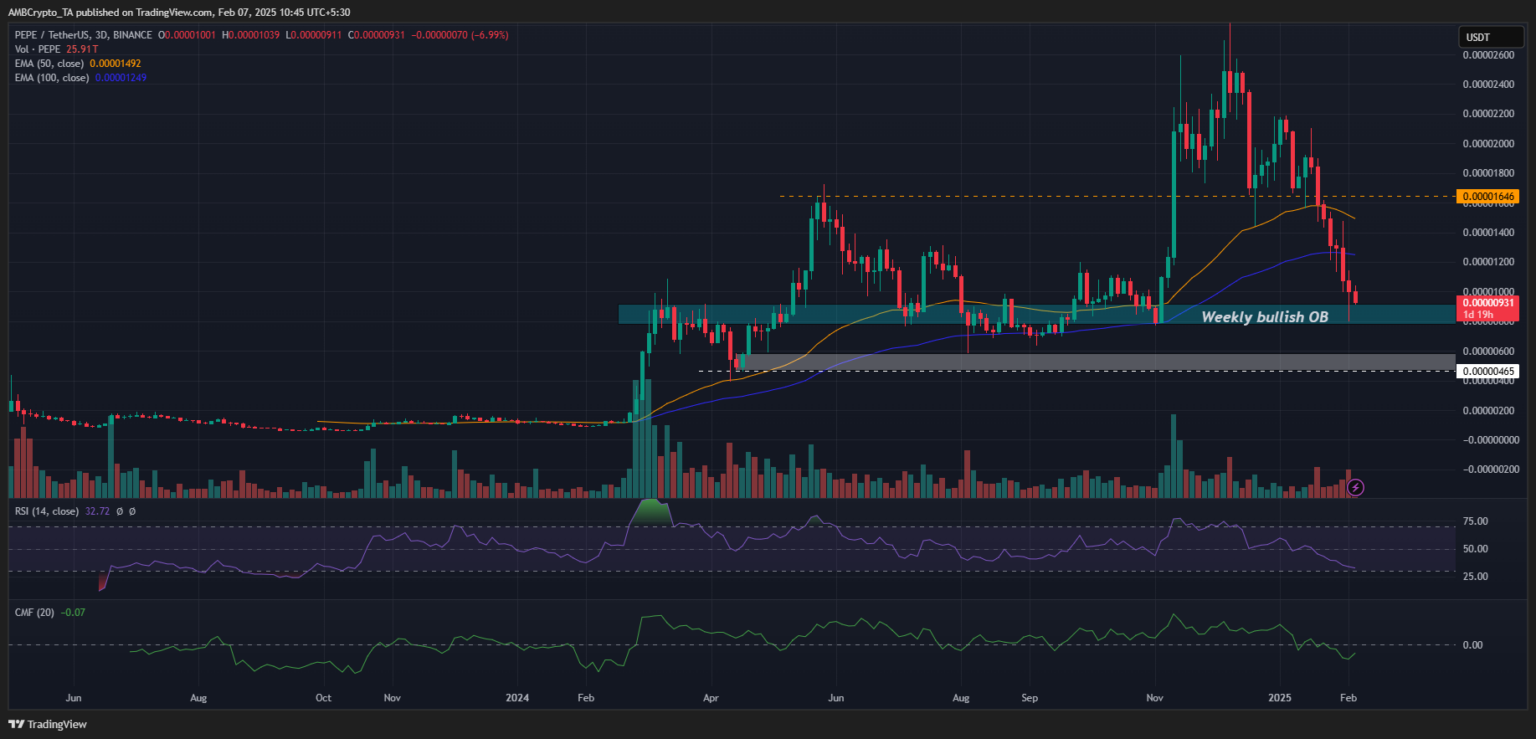Click the 0.00002000 price axis label
The width and height of the screenshot is (1536, 739).
tap(1490, 144)
